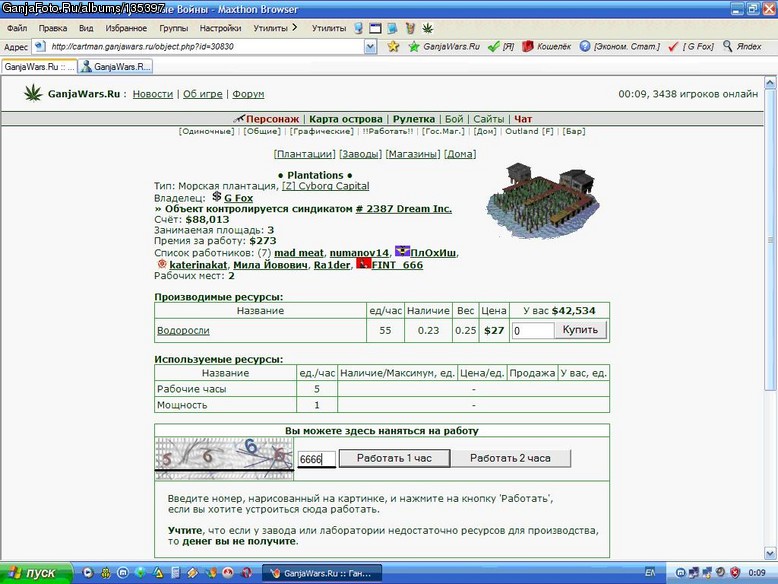The width and height of the screenshot is (778, 584).
Task: Open the Рулетка link
Action: point(414,119)
